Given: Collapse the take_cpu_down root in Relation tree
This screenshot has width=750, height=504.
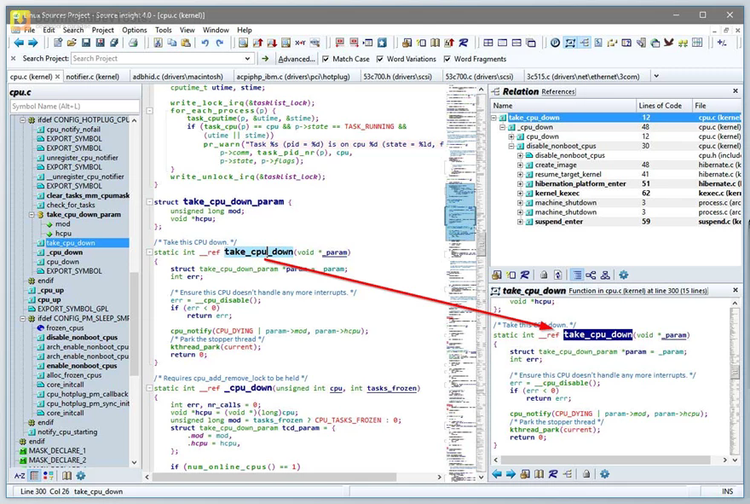Looking at the screenshot, I should pos(494,118).
